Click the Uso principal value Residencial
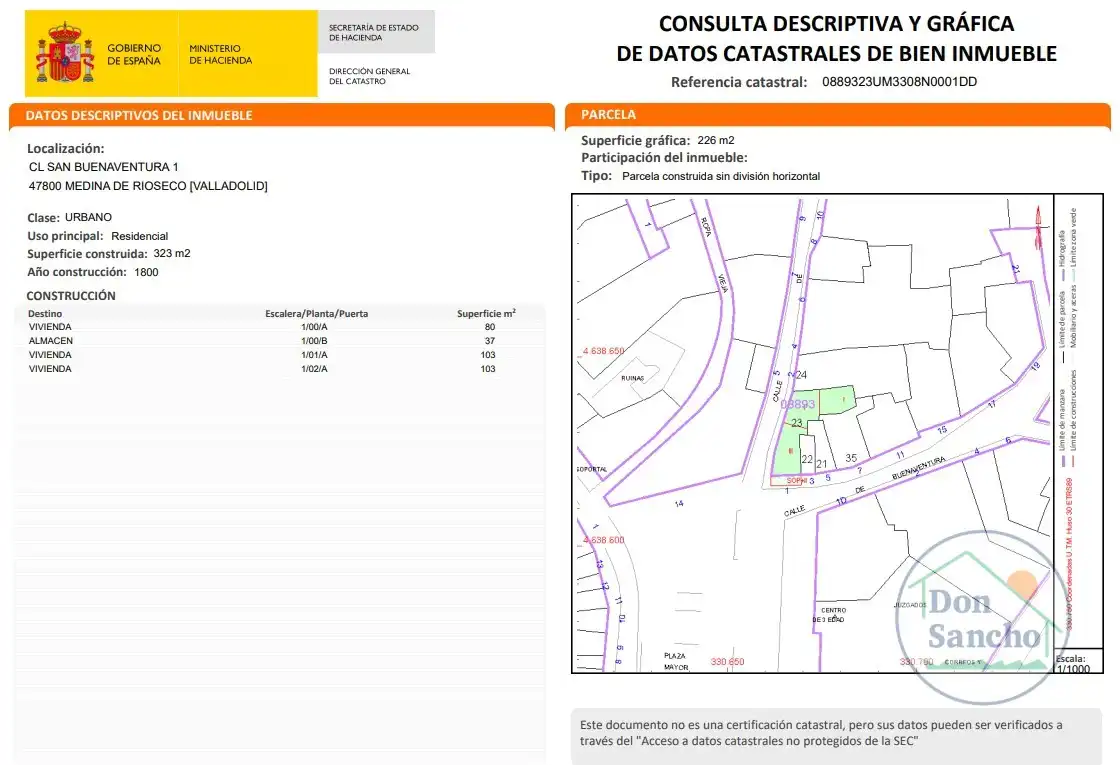Viewport: 1120px width, 765px height. click(x=139, y=236)
